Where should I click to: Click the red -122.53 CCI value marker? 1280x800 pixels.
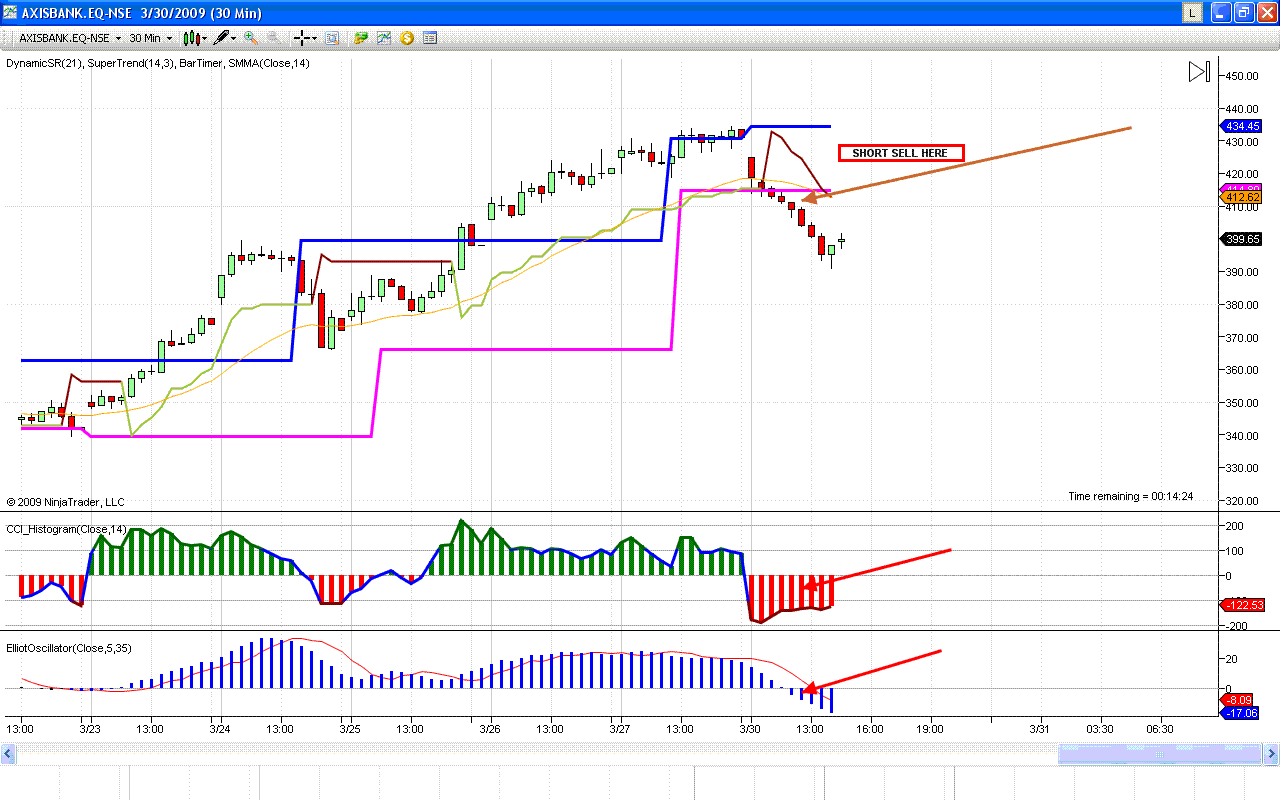click(1244, 605)
